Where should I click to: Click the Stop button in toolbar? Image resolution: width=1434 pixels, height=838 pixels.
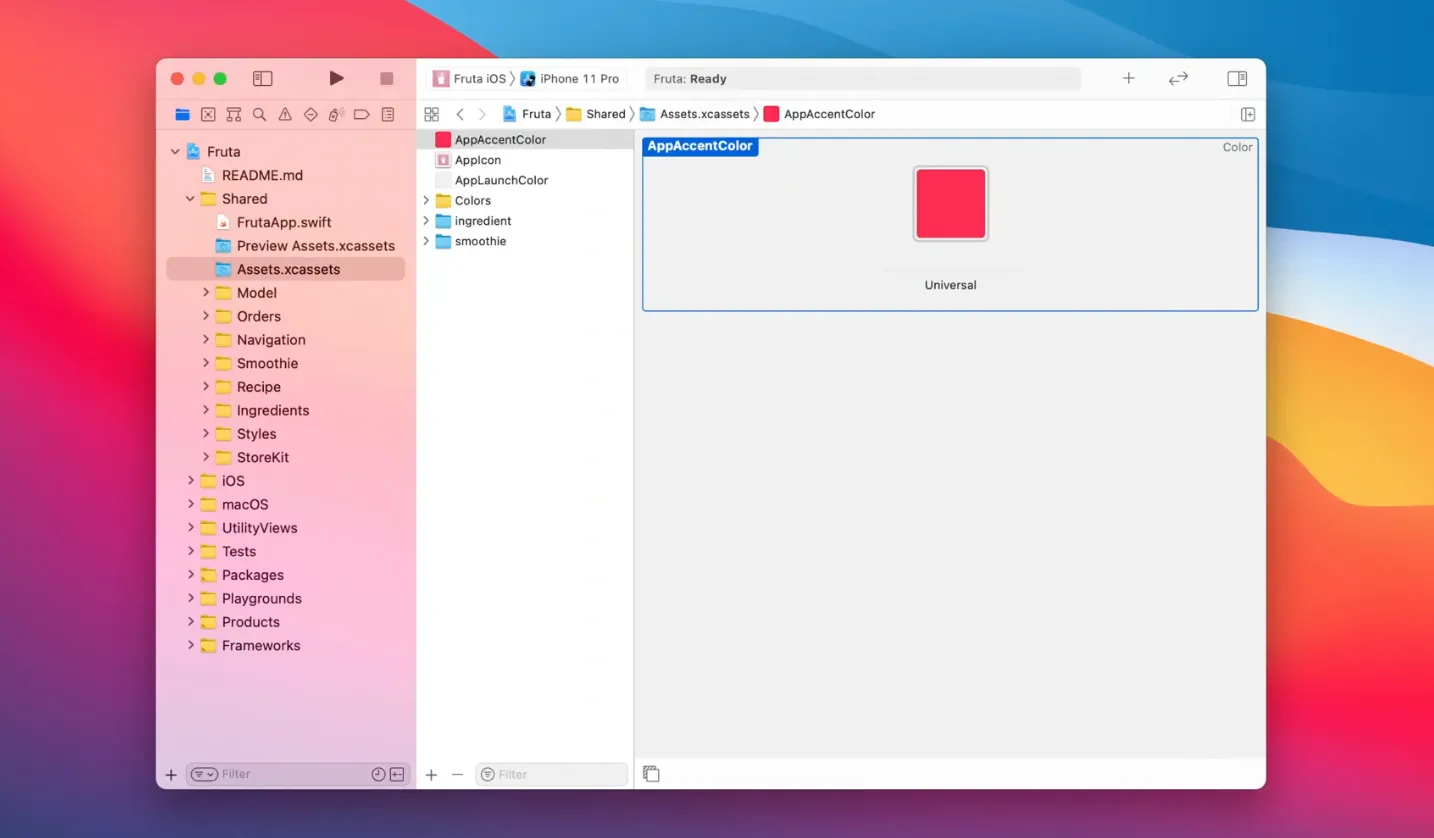click(386, 78)
